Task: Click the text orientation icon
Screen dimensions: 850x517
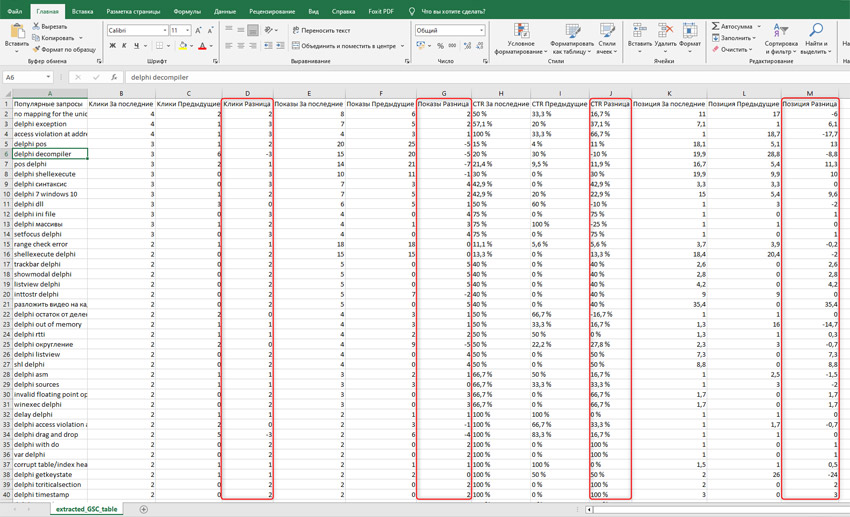Action: point(268,30)
